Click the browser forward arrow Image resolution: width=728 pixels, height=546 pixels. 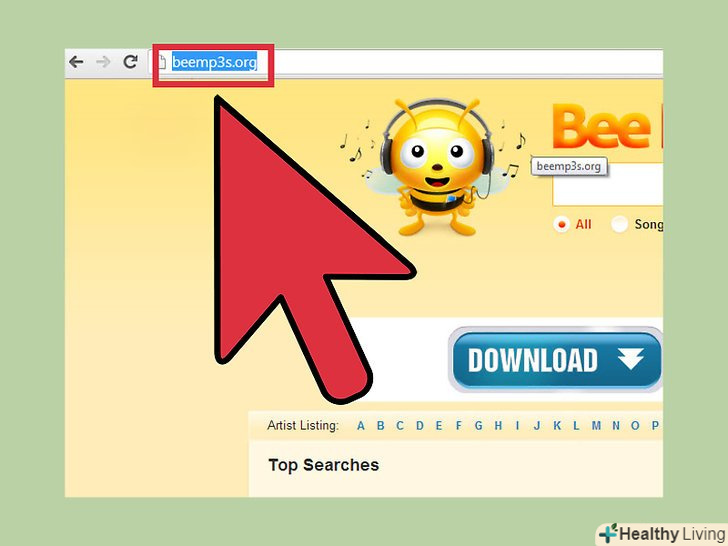[104, 61]
